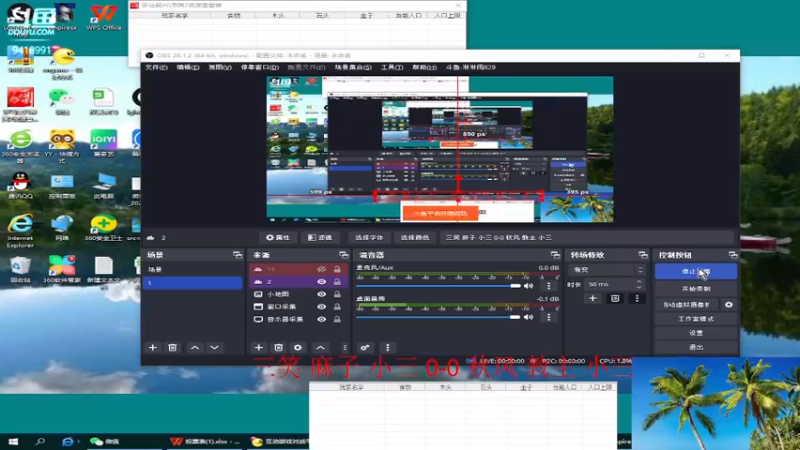The height and width of the screenshot is (450, 800).
Task: Show hidden source 11 via eye icon
Action: coord(321,269)
